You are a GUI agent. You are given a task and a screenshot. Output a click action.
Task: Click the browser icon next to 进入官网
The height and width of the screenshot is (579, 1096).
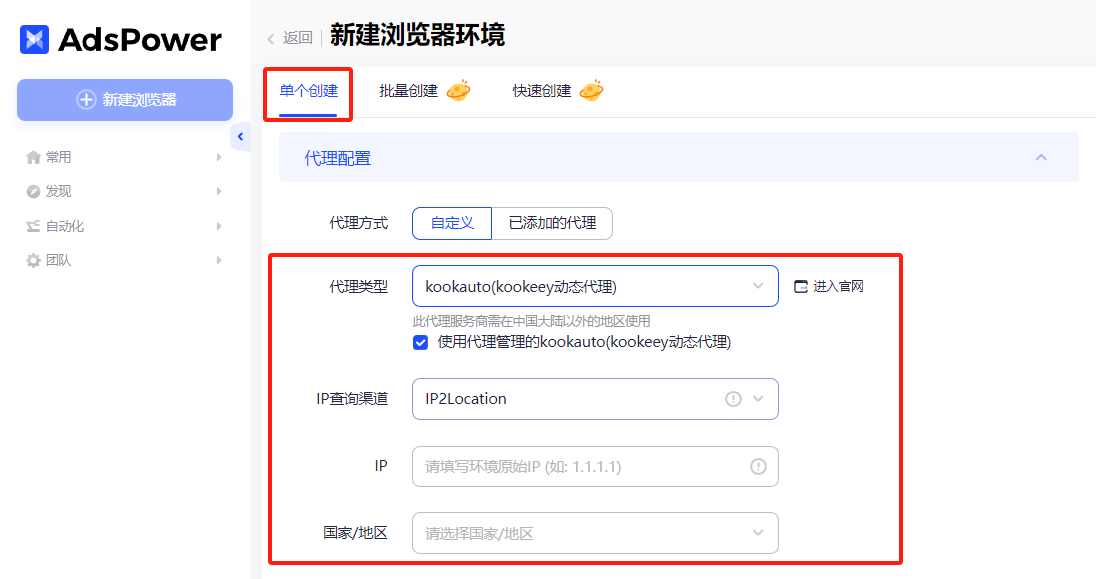click(x=800, y=286)
